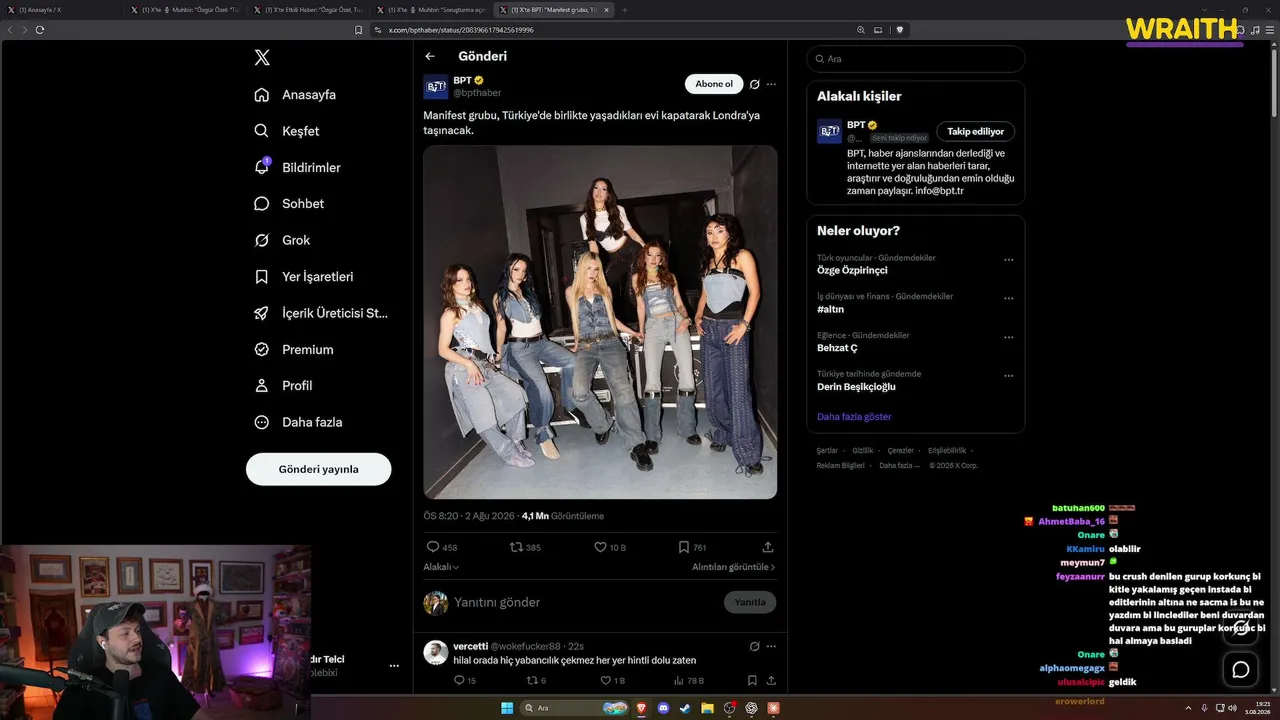Share vercetti's reply
1280x720 pixels.
click(771, 680)
